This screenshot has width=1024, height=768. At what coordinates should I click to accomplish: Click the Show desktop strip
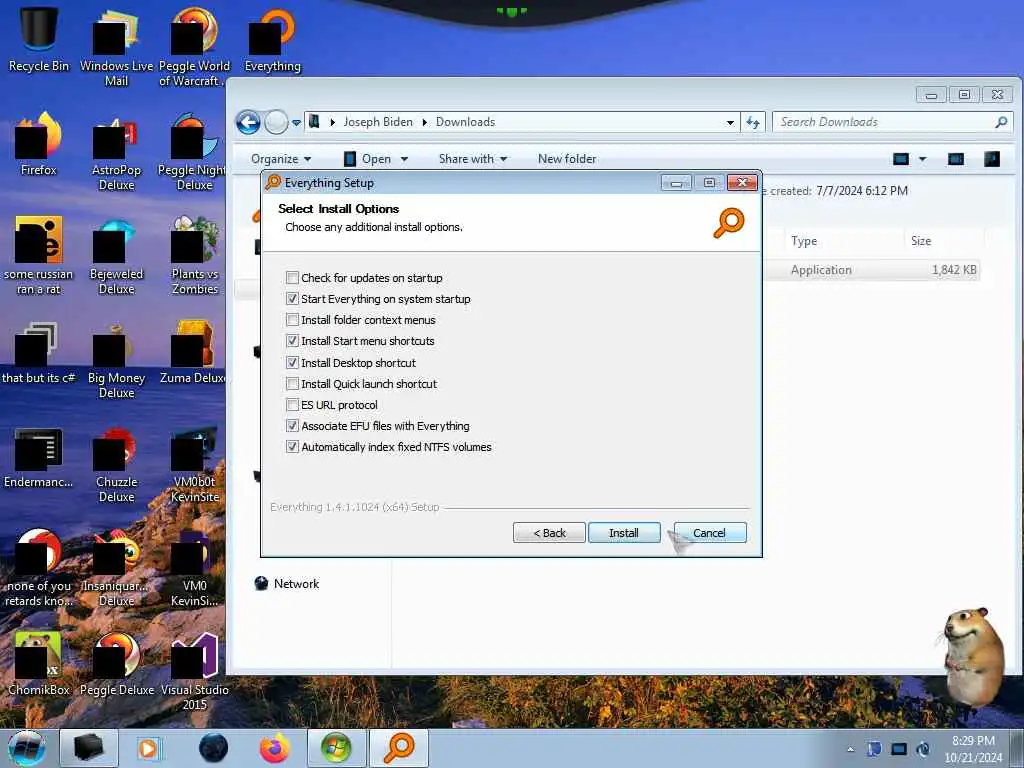tap(1018, 748)
